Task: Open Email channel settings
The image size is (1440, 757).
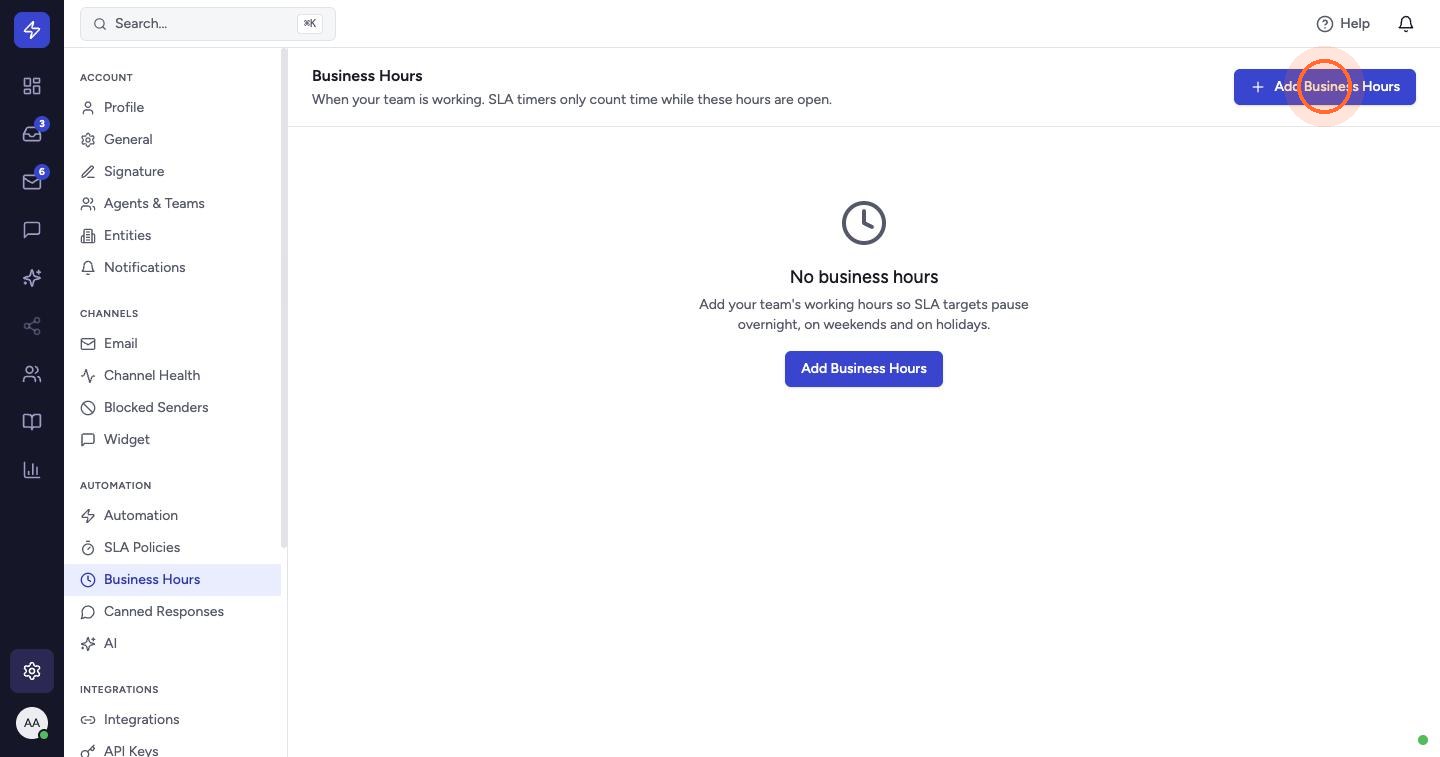Action: pos(172,344)
